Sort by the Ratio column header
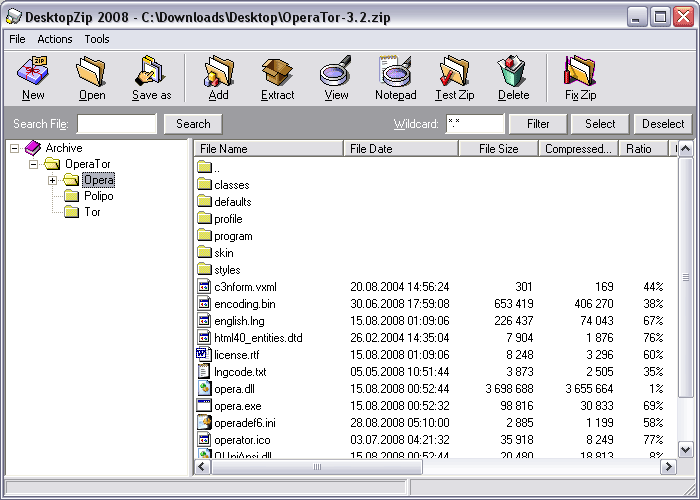700x500 pixels. tap(643, 149)
